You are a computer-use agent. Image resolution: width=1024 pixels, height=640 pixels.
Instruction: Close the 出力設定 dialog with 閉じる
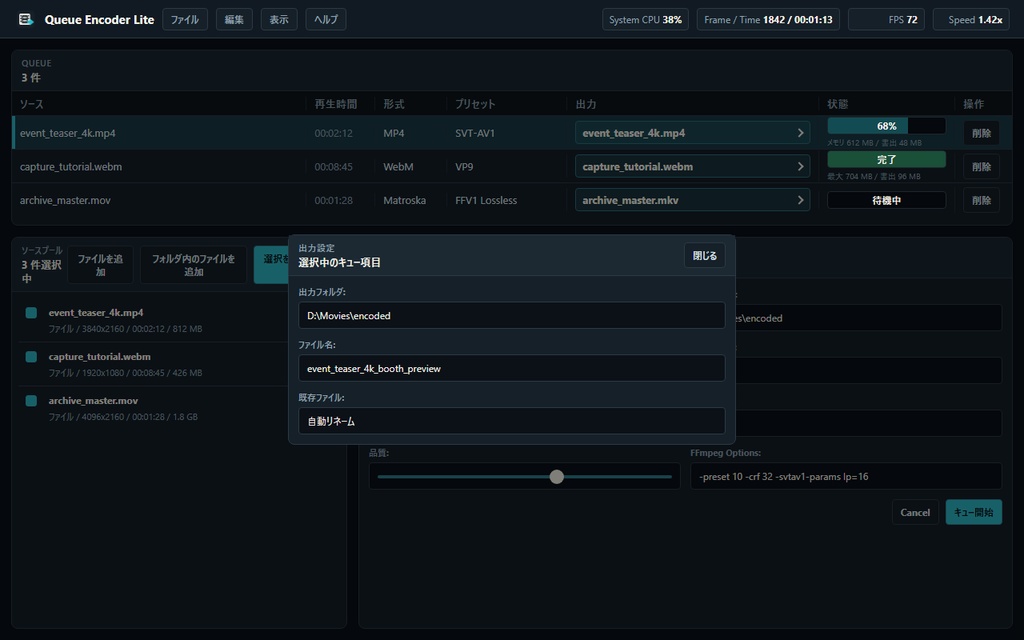pos(705,255)
